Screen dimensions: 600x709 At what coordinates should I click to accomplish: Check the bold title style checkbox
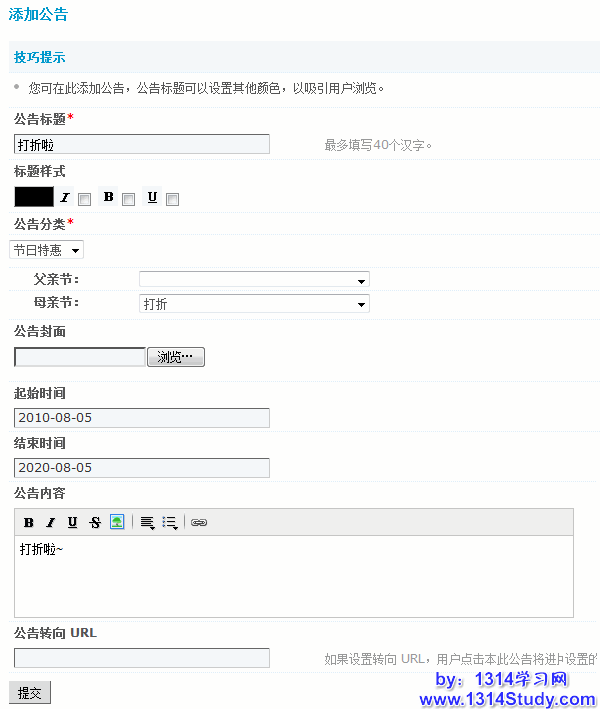(x=128, y=199)
